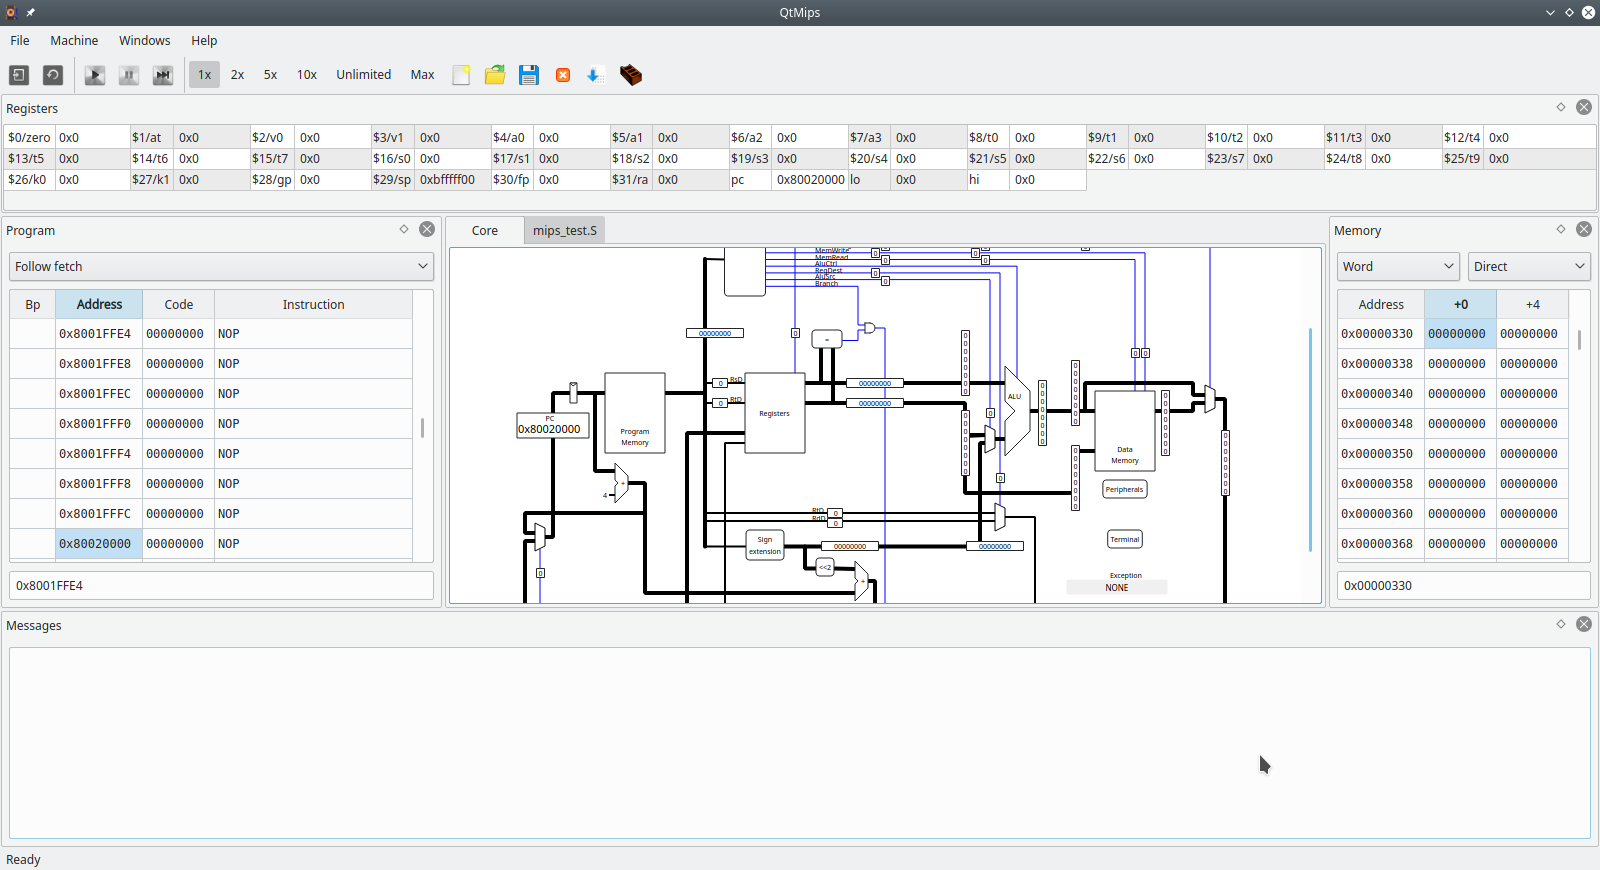Click the Terminal button in the diagram
Screen dimensions: 1600x870
click(1125, 539)
